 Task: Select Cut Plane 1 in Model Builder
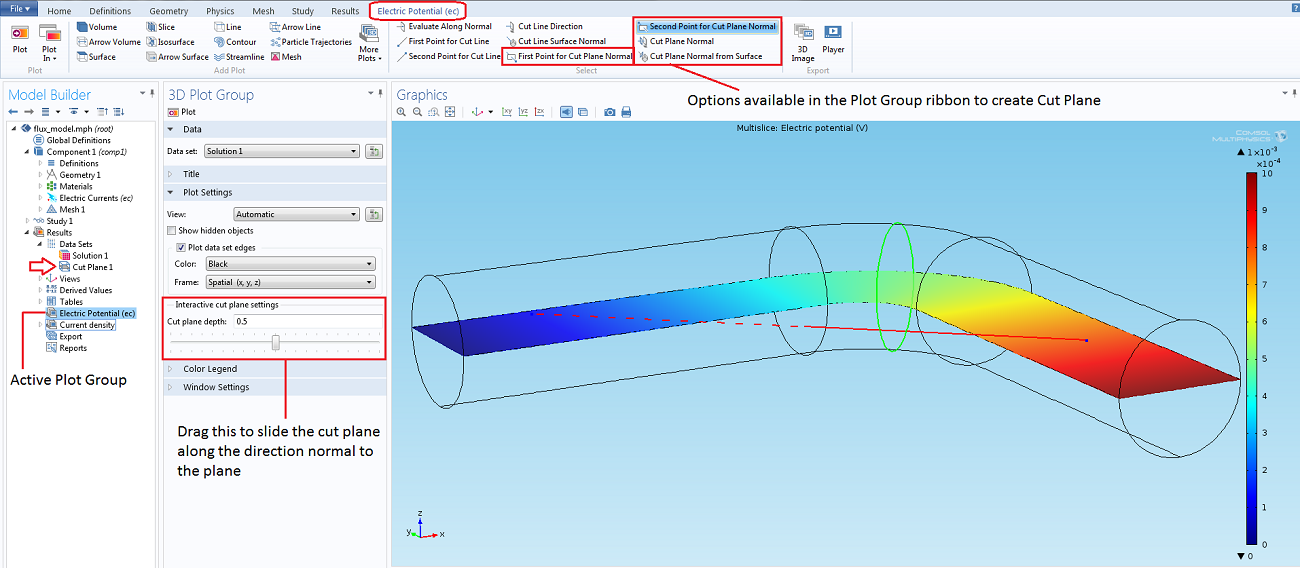click(86, 267)
